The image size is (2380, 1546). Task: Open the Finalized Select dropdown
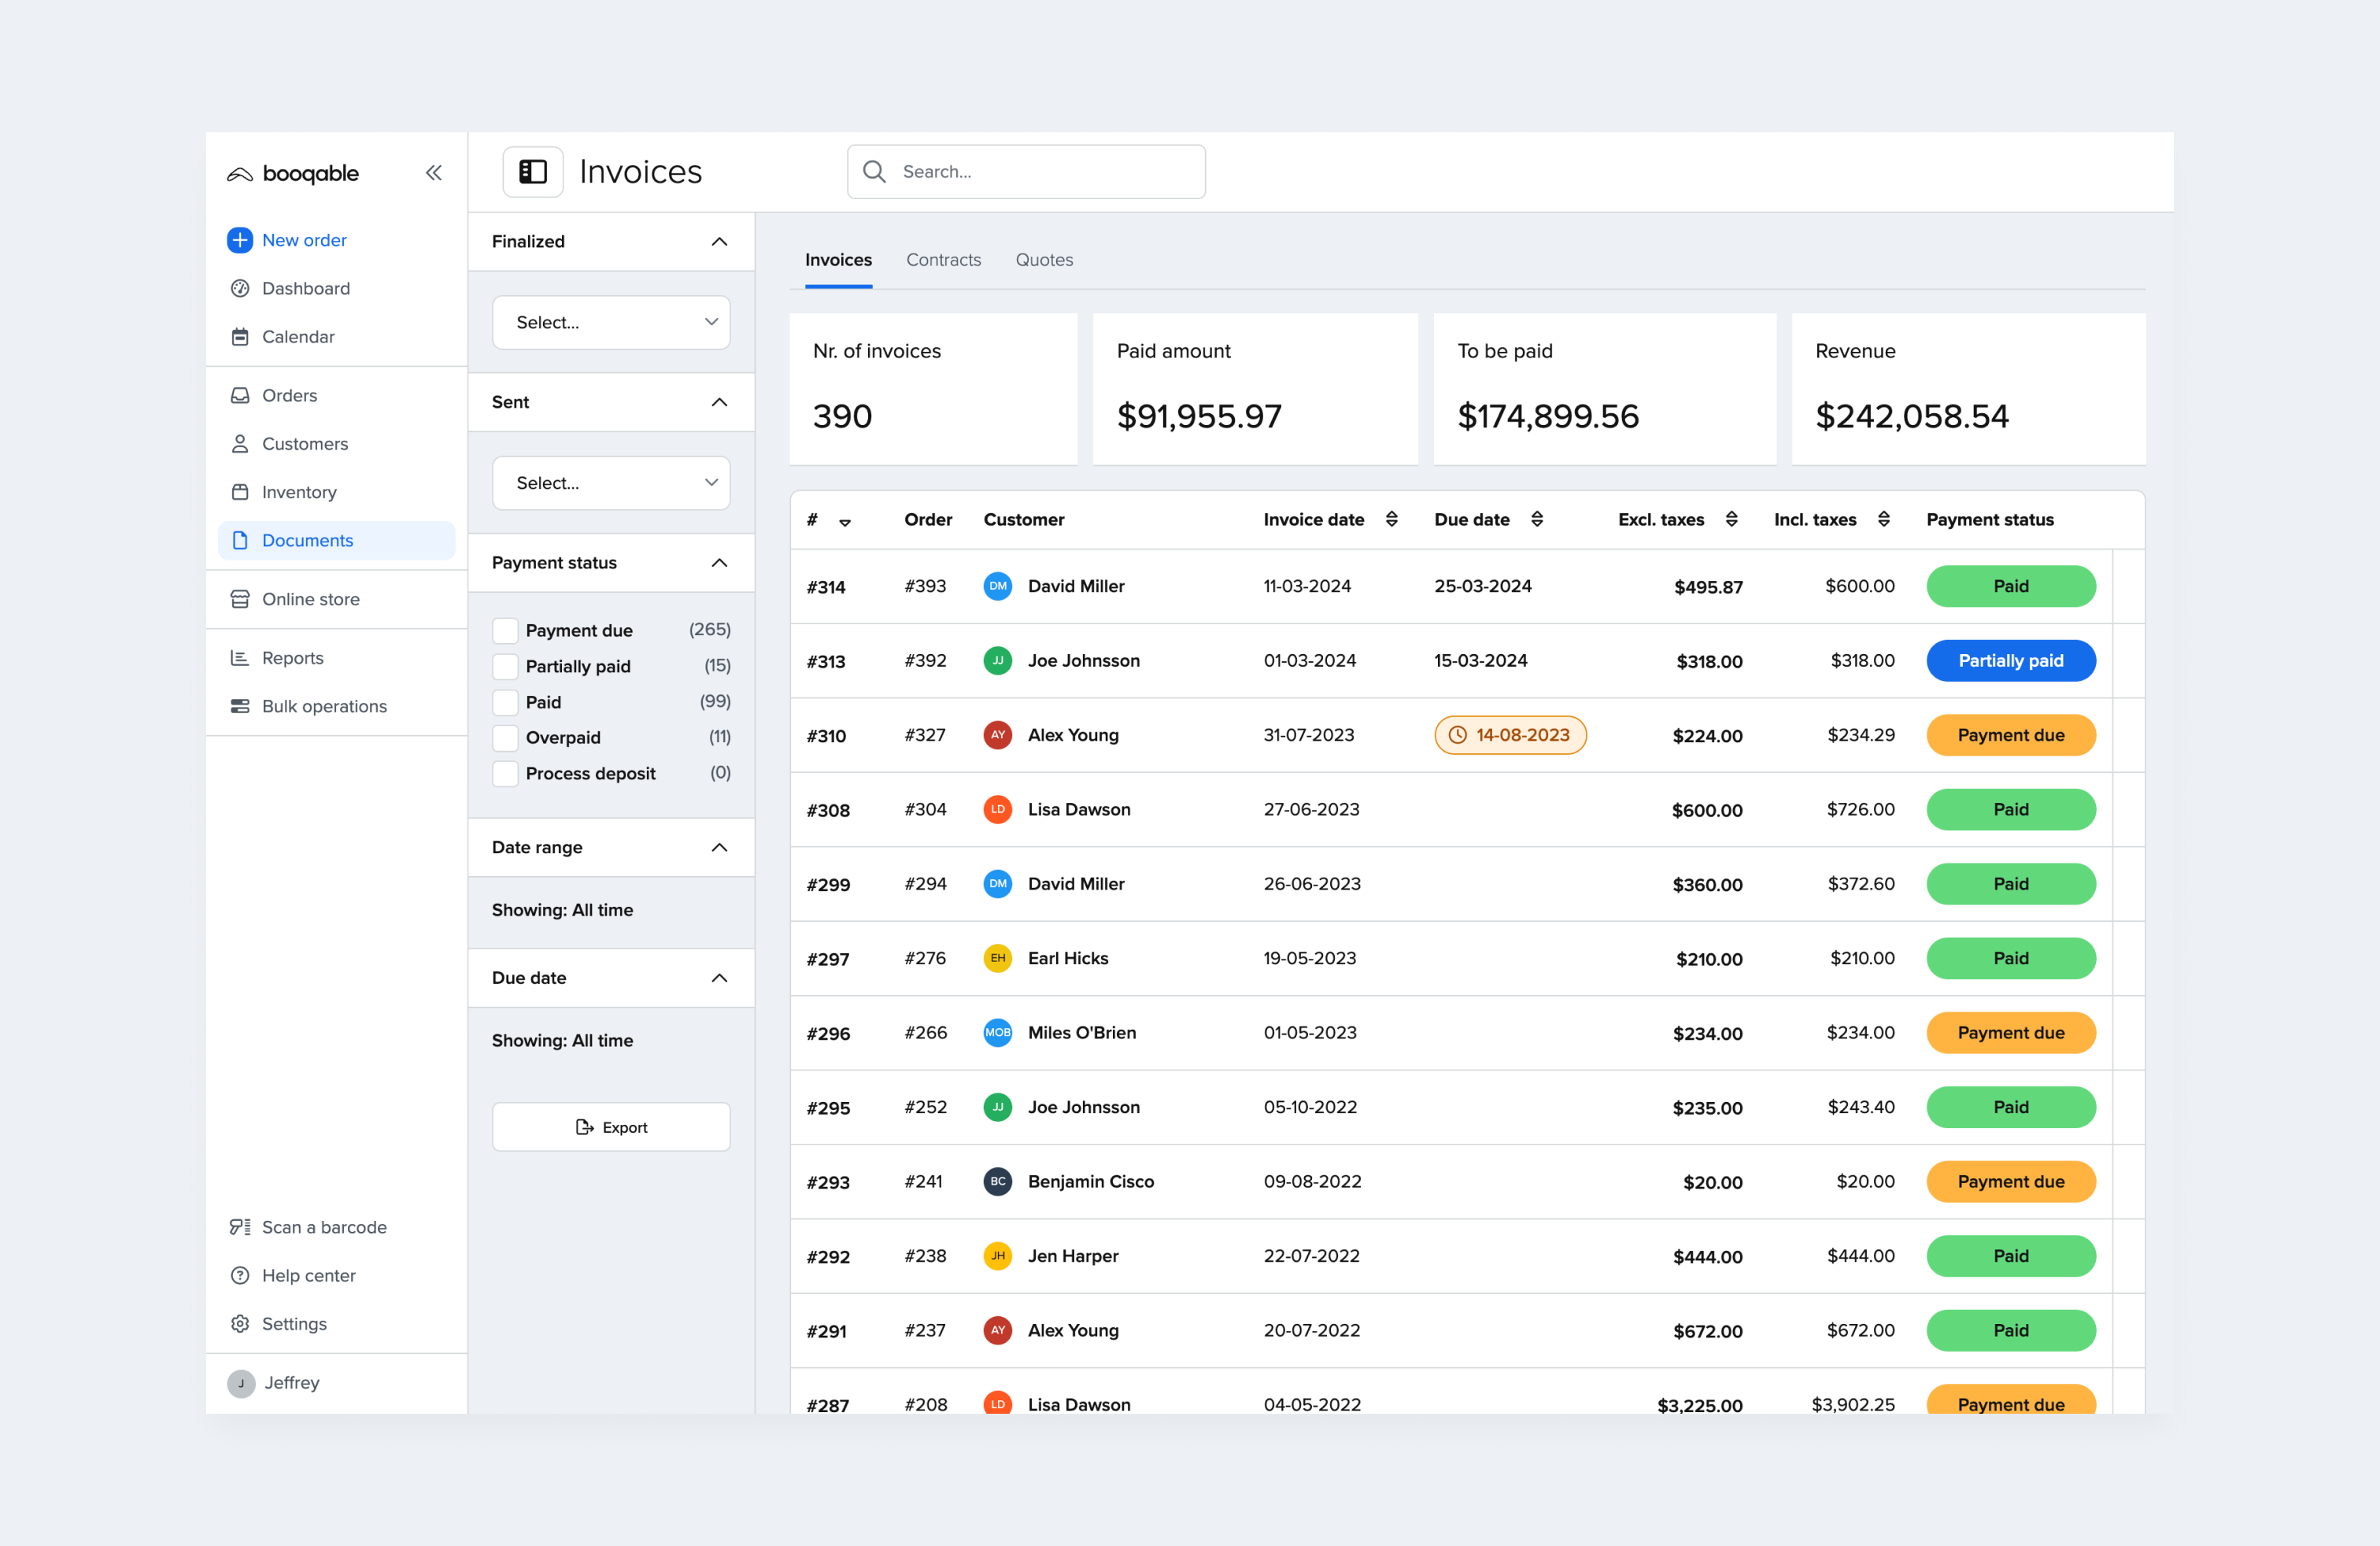tap(610, 322)
